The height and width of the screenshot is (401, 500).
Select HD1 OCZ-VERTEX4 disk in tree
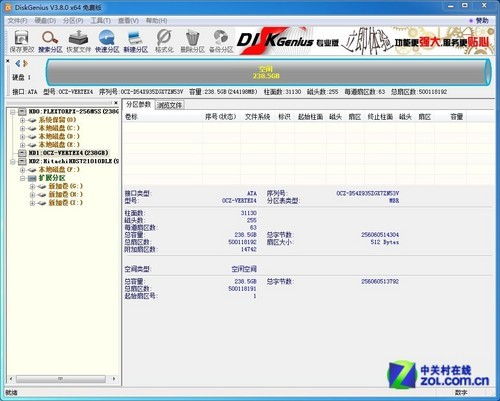[68, 153]
